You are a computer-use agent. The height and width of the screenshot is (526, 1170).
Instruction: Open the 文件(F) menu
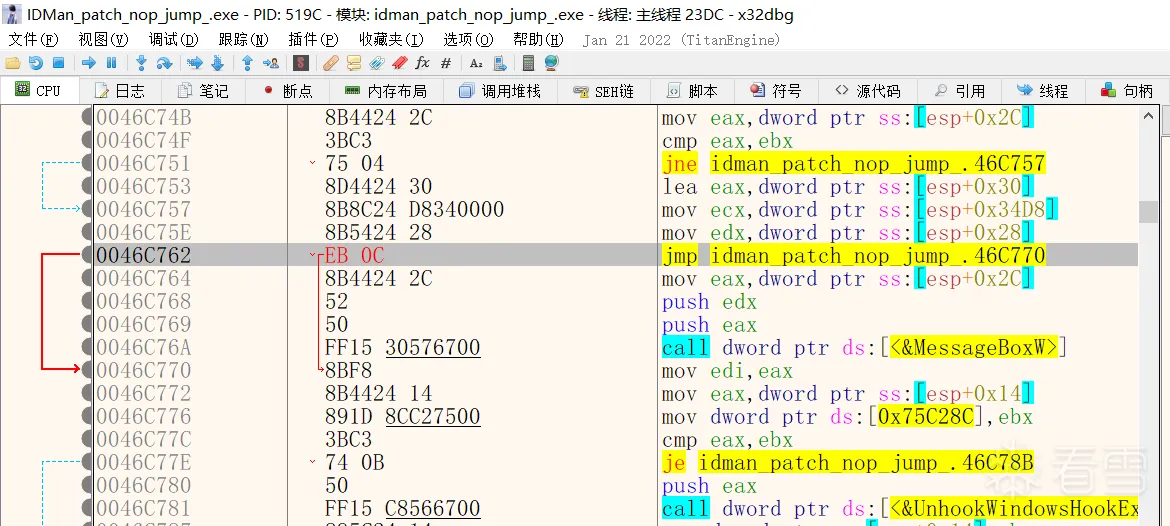(33, 40)
